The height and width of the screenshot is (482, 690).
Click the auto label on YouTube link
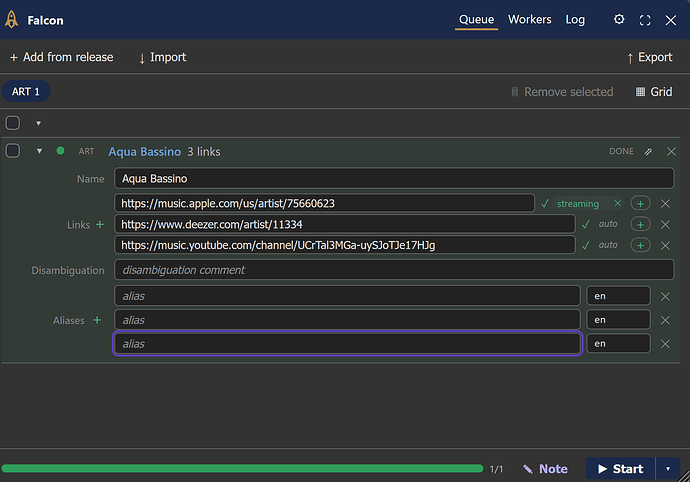pyautogui.click(x=608, y=245)
